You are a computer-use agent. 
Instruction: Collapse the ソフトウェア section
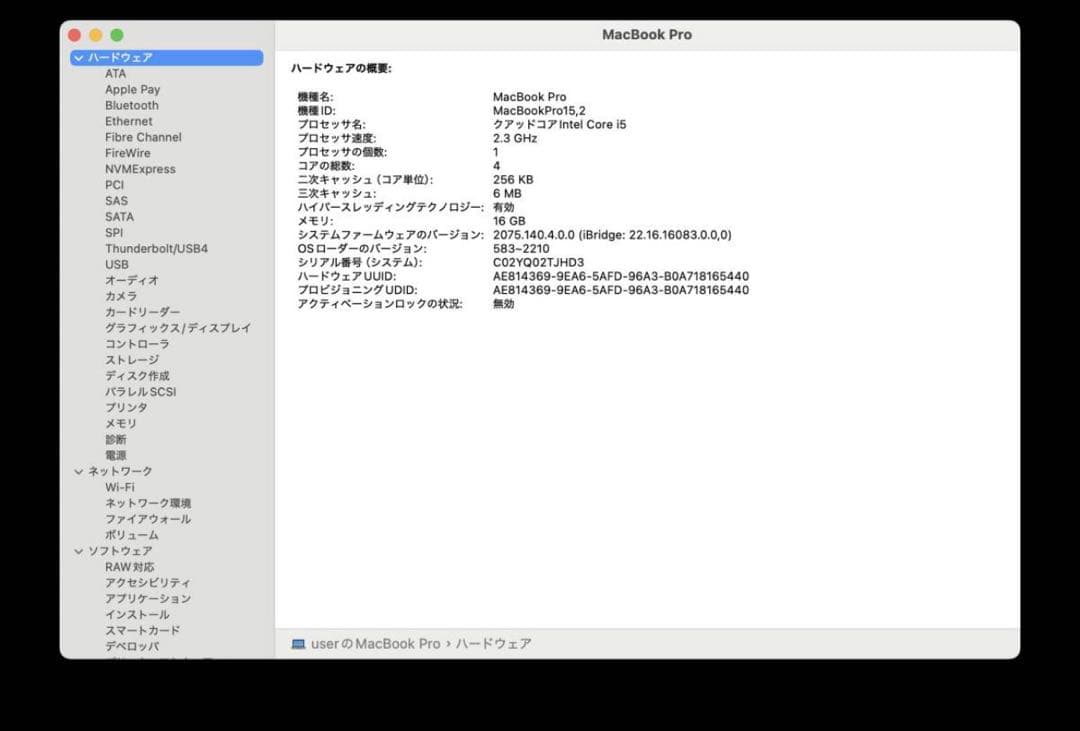pos(78,551)
